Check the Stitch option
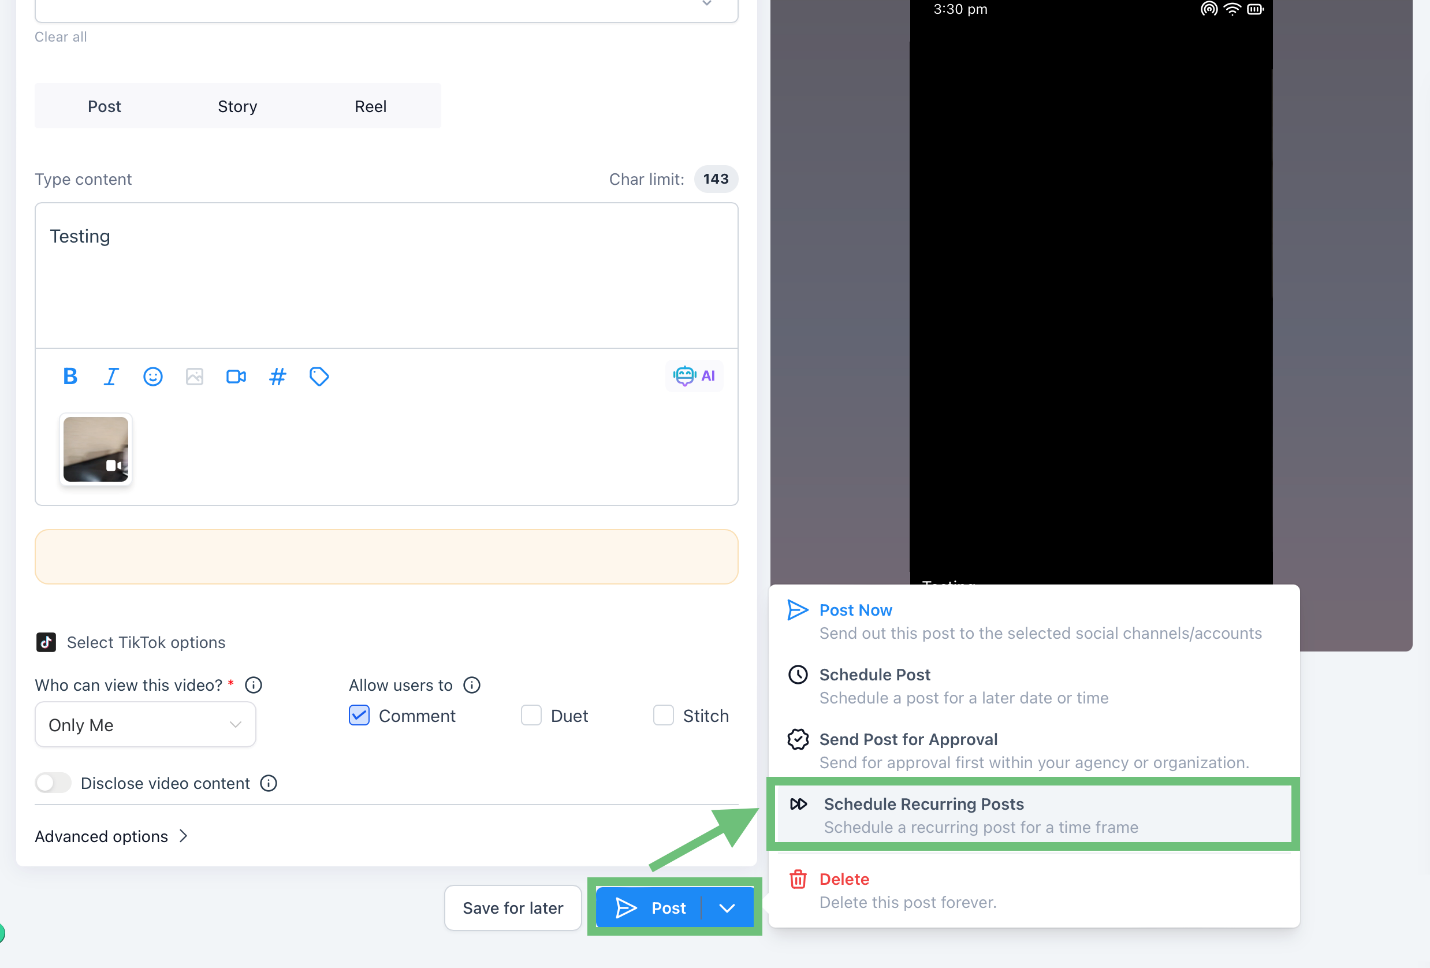1430x968 pixels. pos(663,715)
